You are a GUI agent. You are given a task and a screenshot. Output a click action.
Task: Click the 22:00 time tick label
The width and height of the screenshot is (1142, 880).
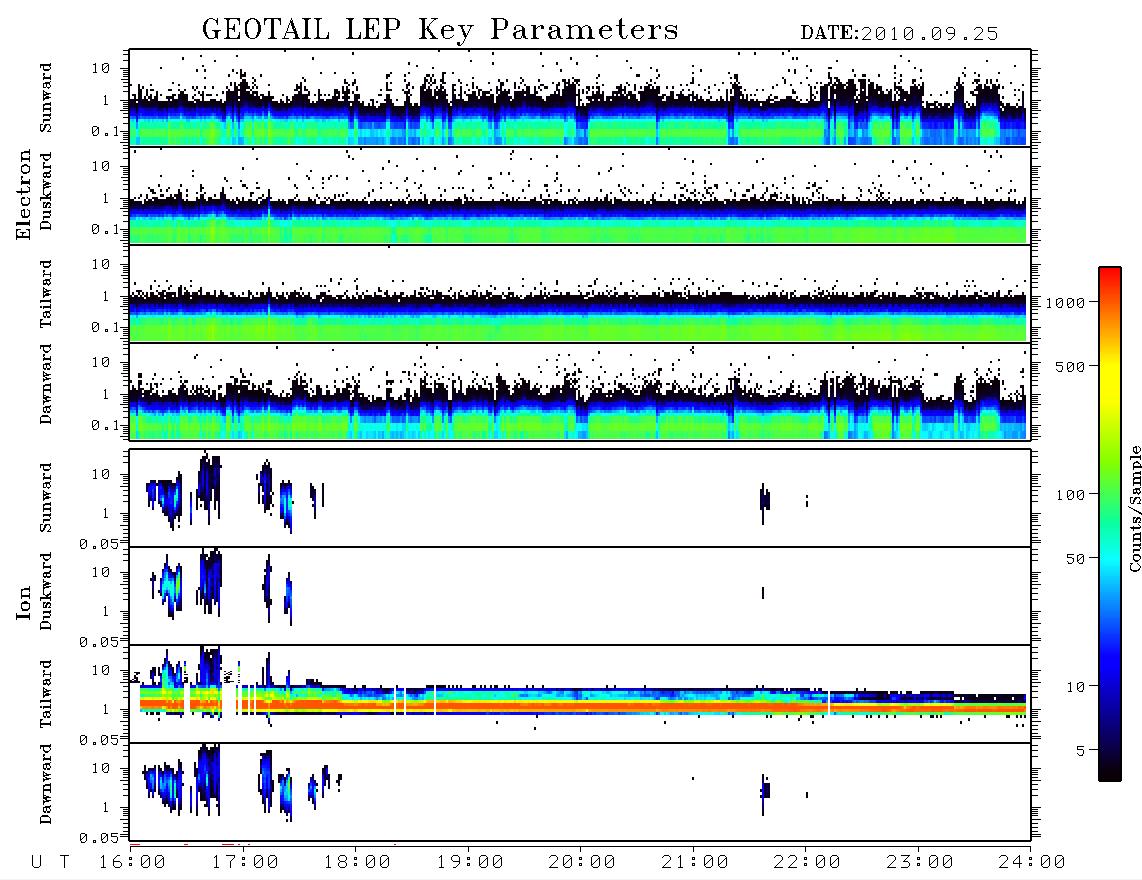(x=808, y=862)
